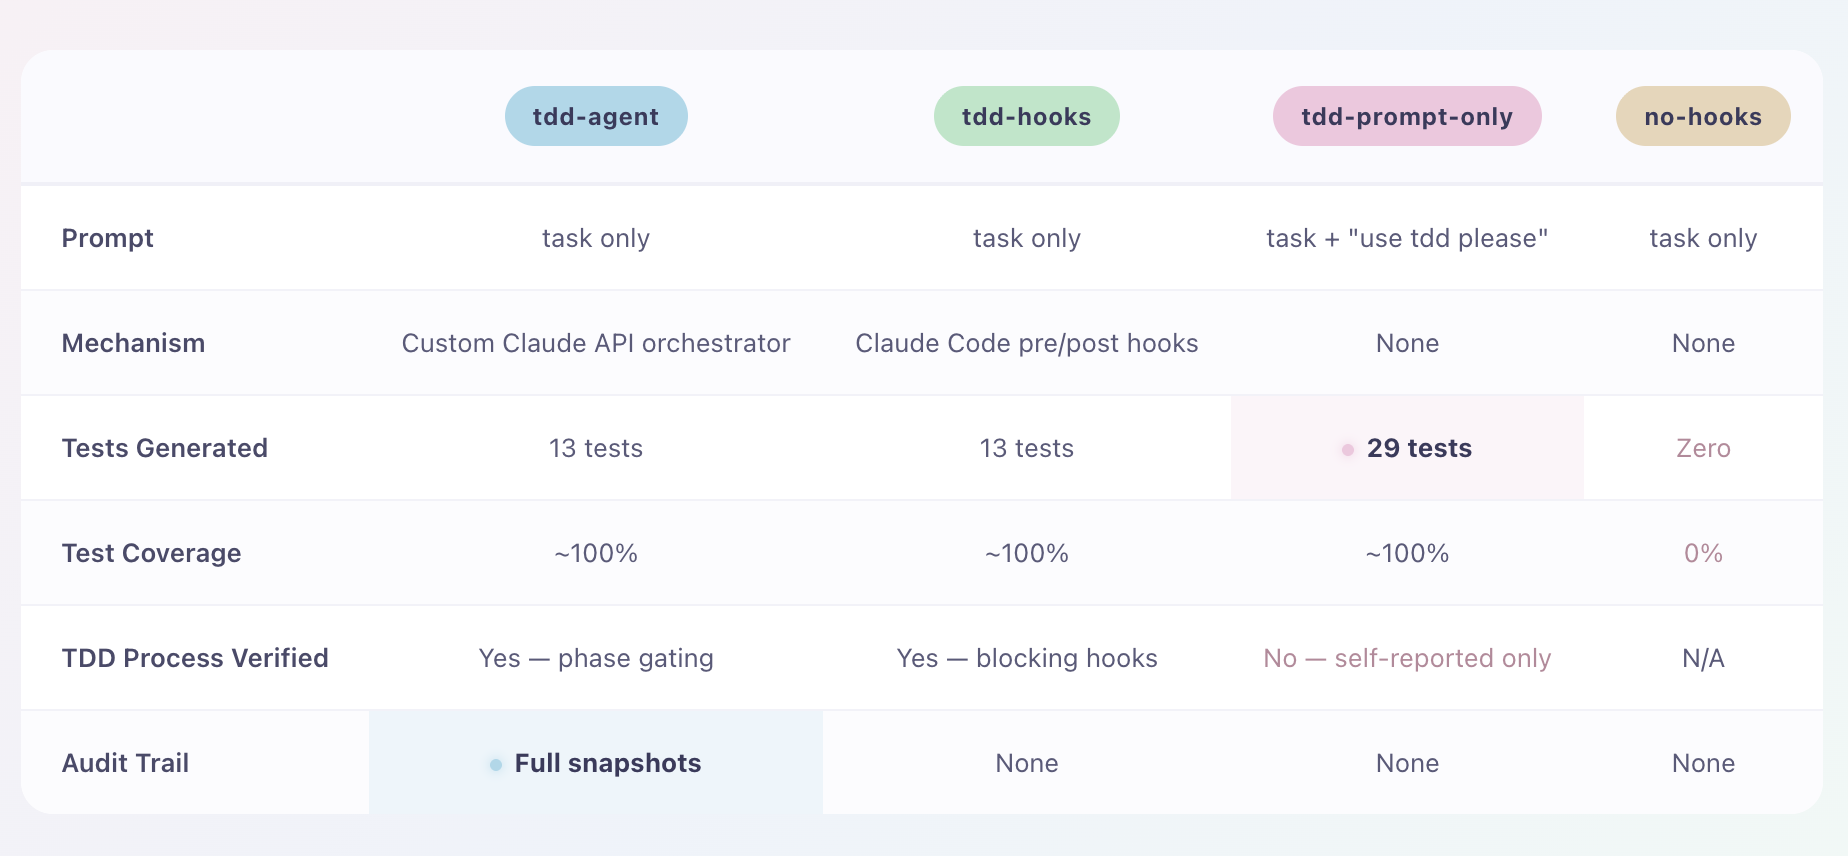Click the tdd-prompt-only pink badge

click(x=1406, y=117)
